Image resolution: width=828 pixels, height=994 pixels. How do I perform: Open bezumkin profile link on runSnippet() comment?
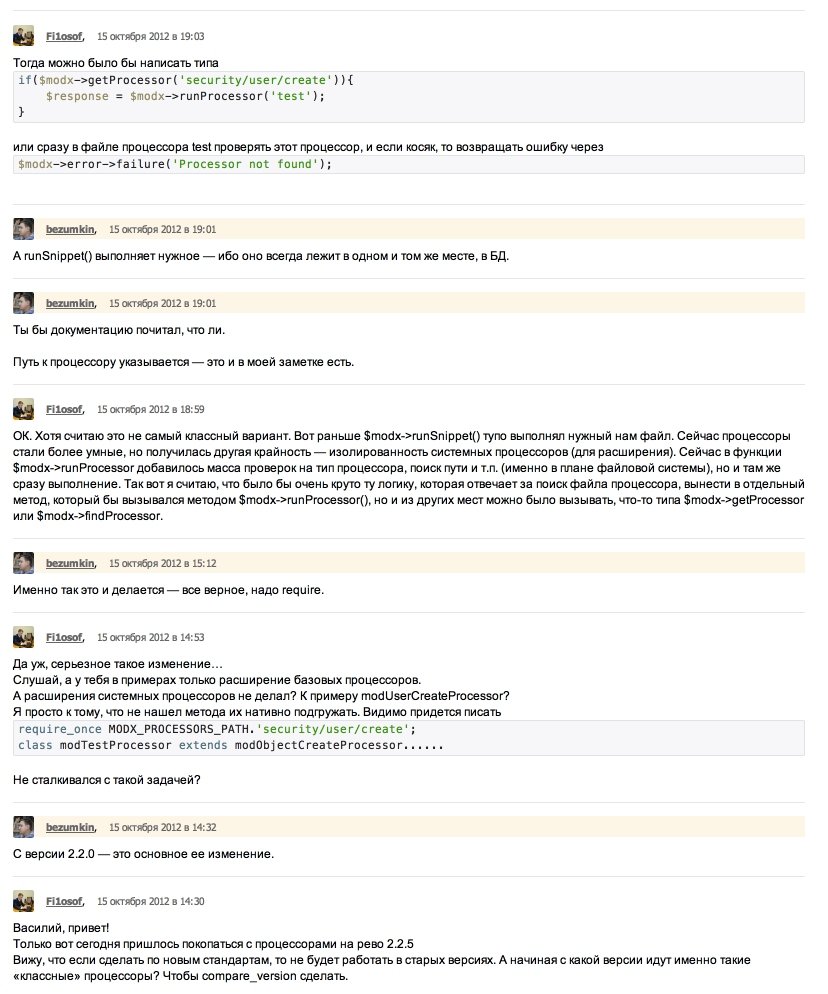[x=70, y=229]
